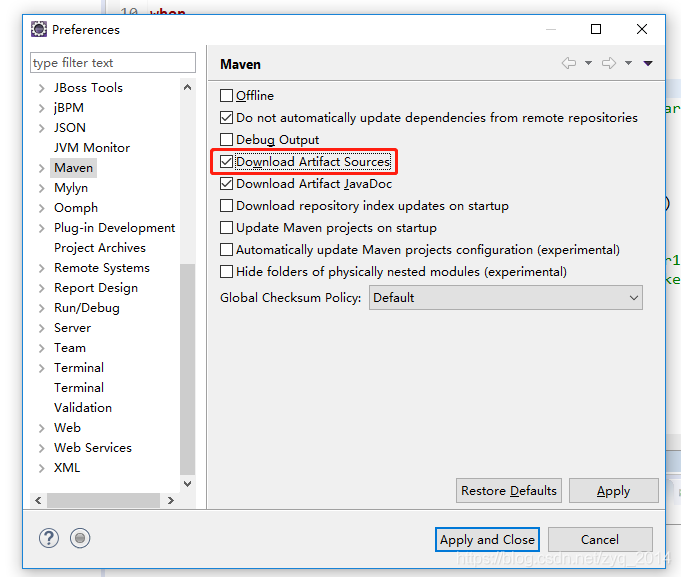681x577 pixels.
Task: Select the JBoss Tools tree item
Action: click(x=88, y=88)
